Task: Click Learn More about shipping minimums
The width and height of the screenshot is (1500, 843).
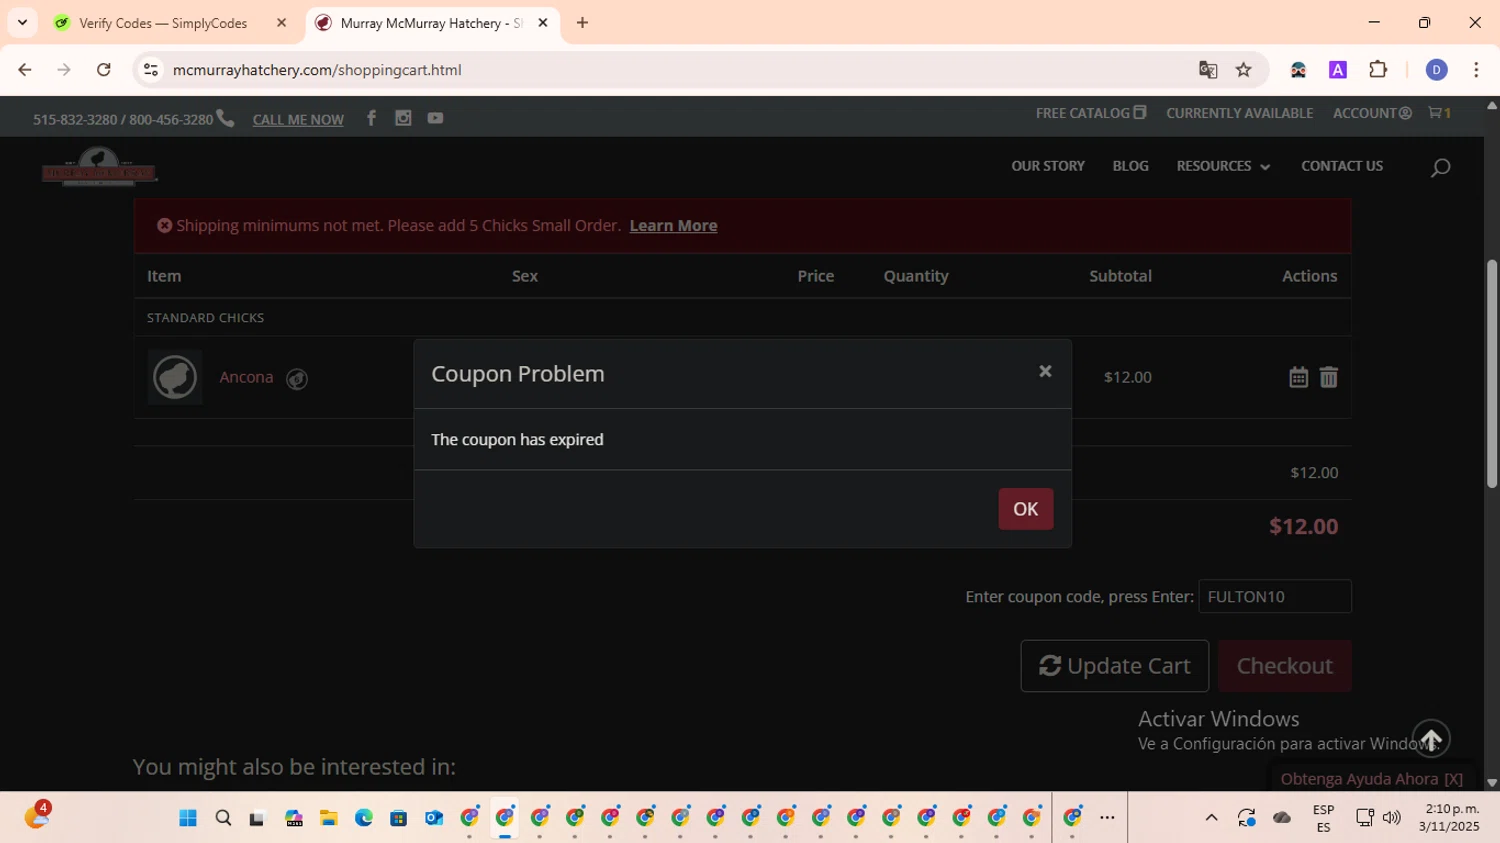Action: (673, 226)
